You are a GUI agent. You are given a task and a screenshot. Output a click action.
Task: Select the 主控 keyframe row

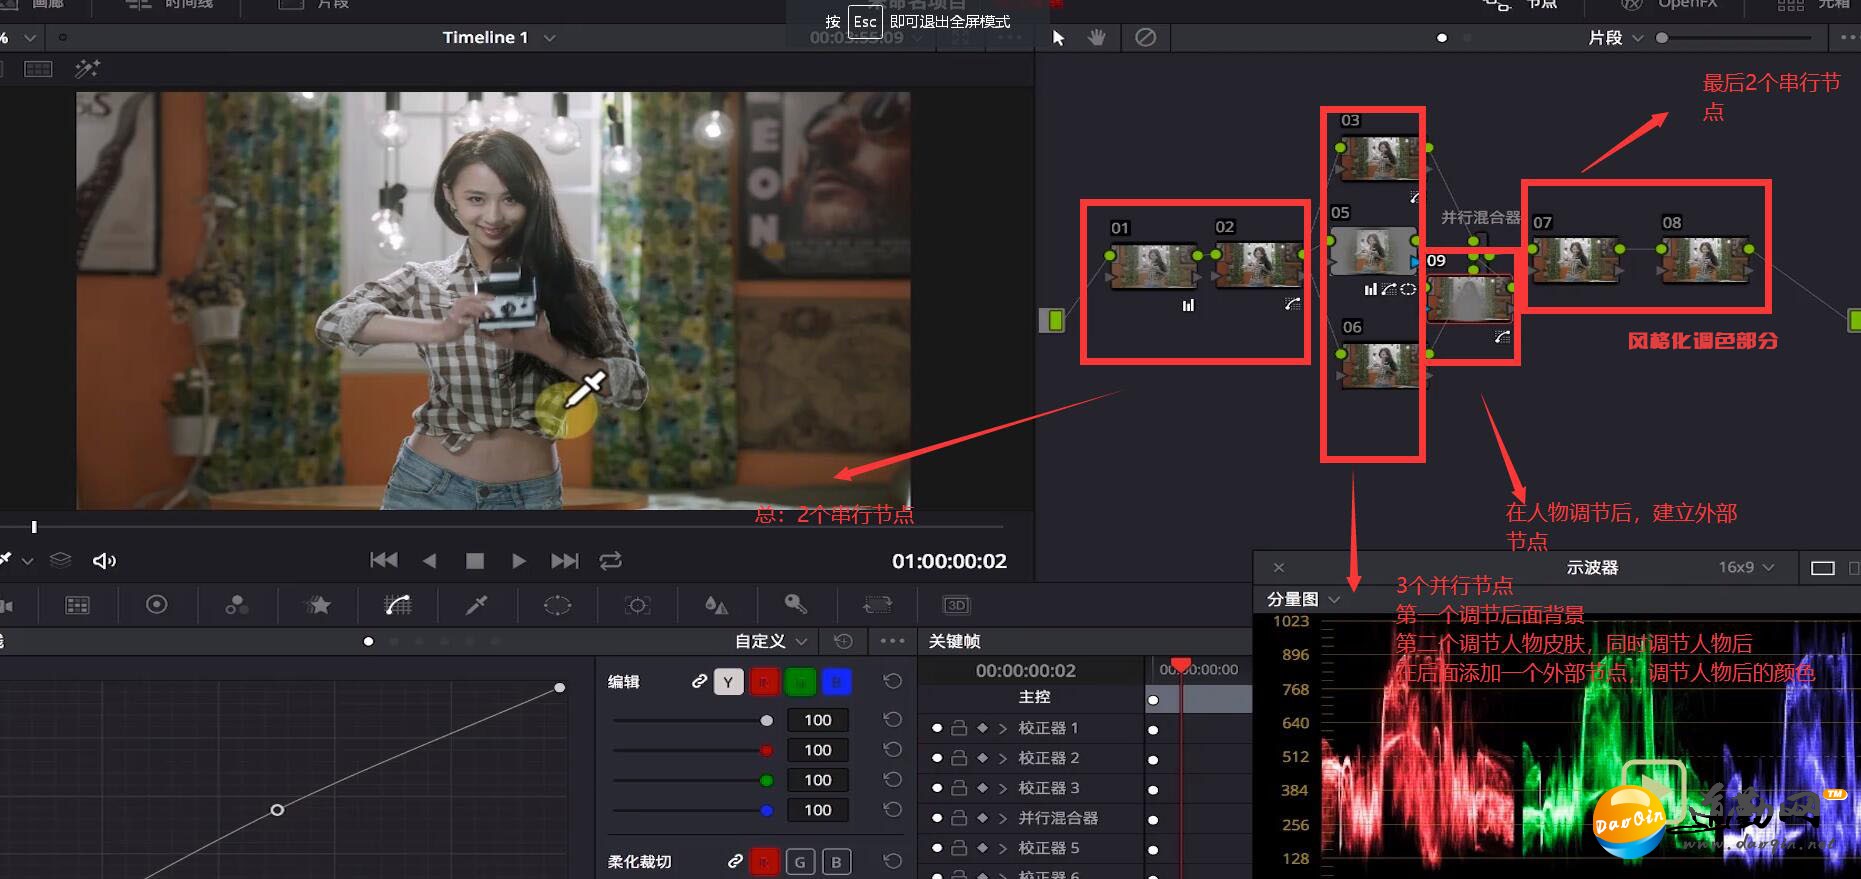(1035, 697)
